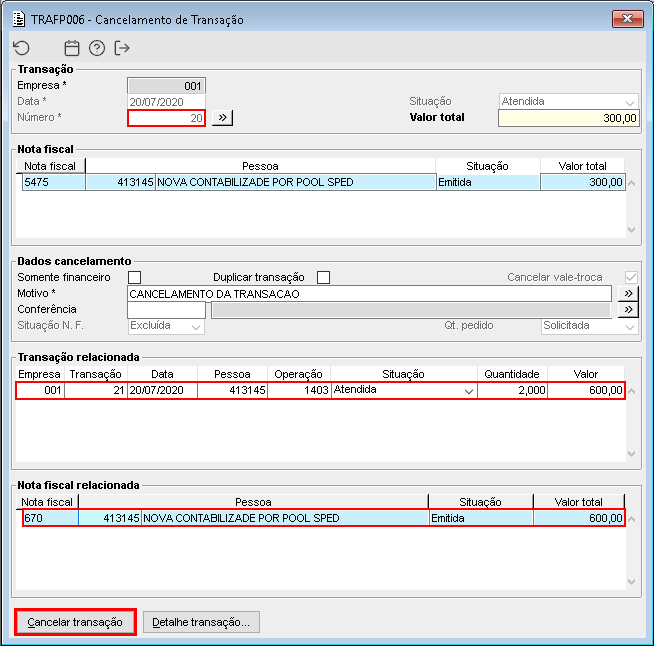Click the Valor total column header in Nota fiscal grid
The image size is (654, 646).
point(583,166)
